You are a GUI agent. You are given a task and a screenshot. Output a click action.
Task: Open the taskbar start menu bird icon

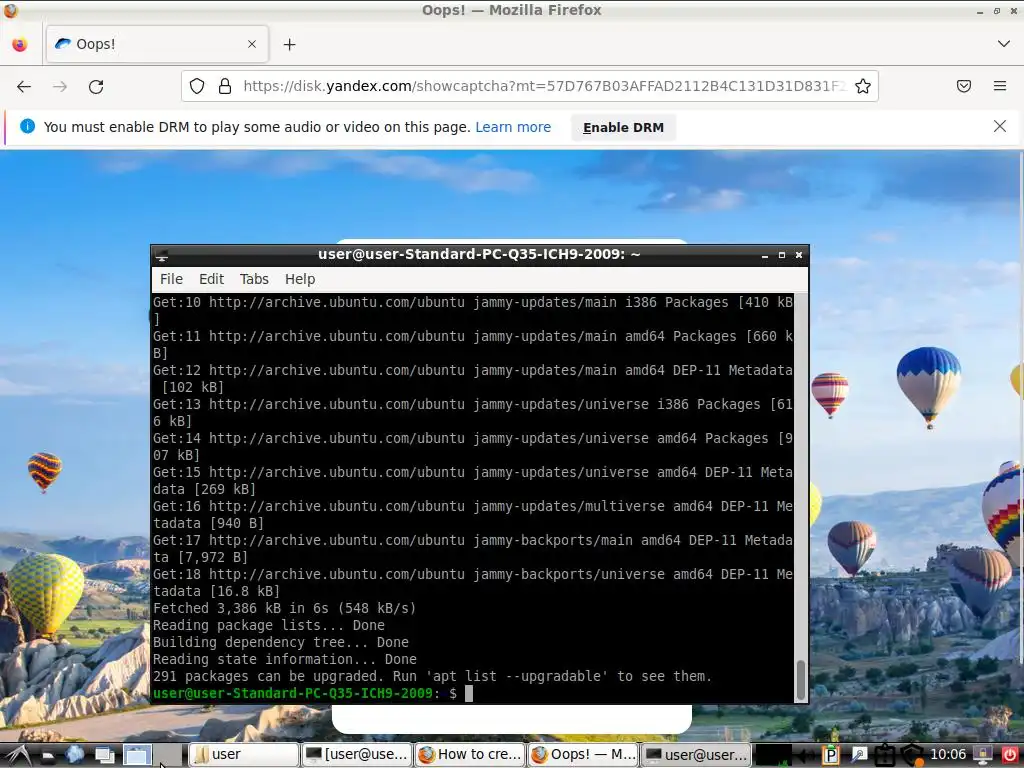tap(17, 755)
